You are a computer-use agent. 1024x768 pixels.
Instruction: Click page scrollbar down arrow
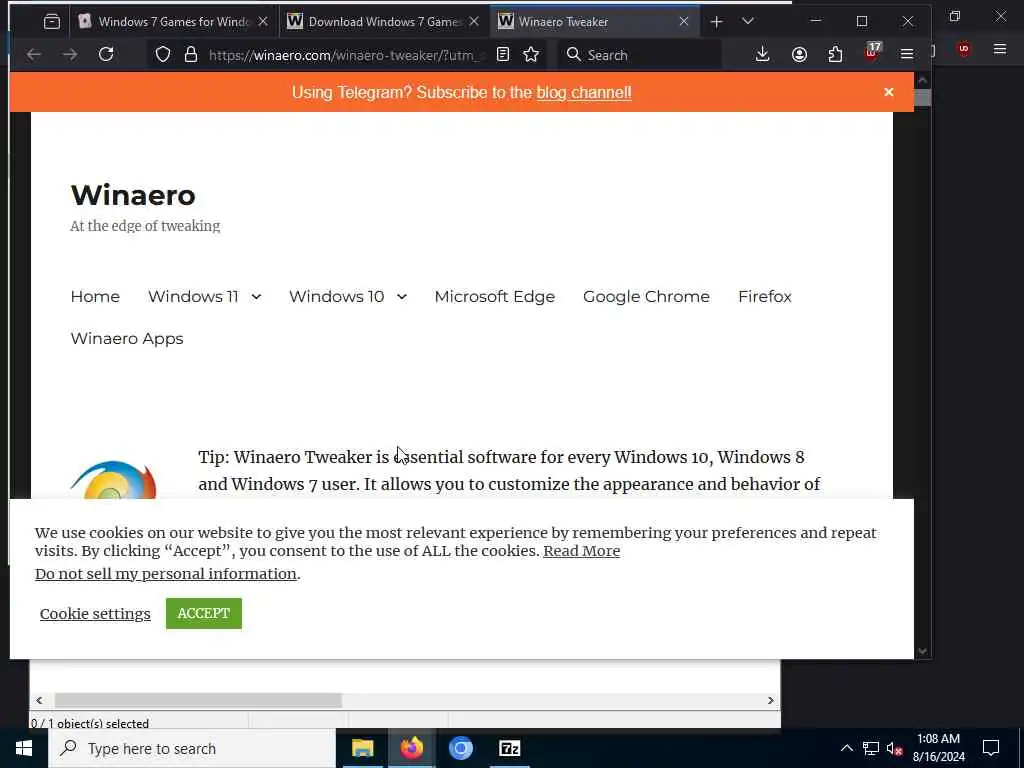click(923, 650)
